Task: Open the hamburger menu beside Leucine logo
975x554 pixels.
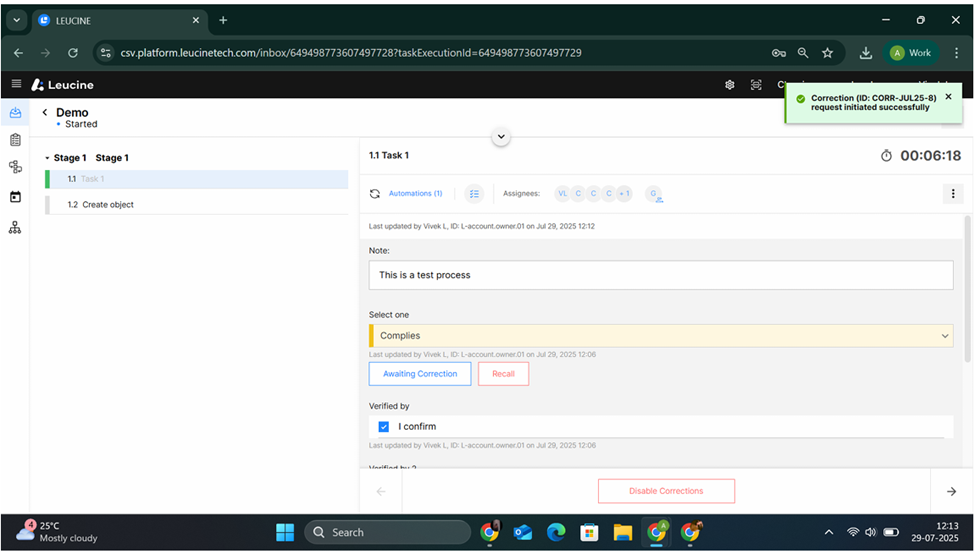Action: click(16, 85)
